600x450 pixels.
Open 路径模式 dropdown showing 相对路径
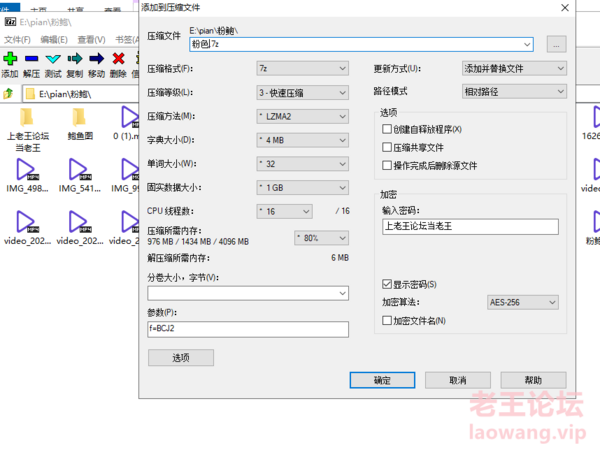pos(514,91)
